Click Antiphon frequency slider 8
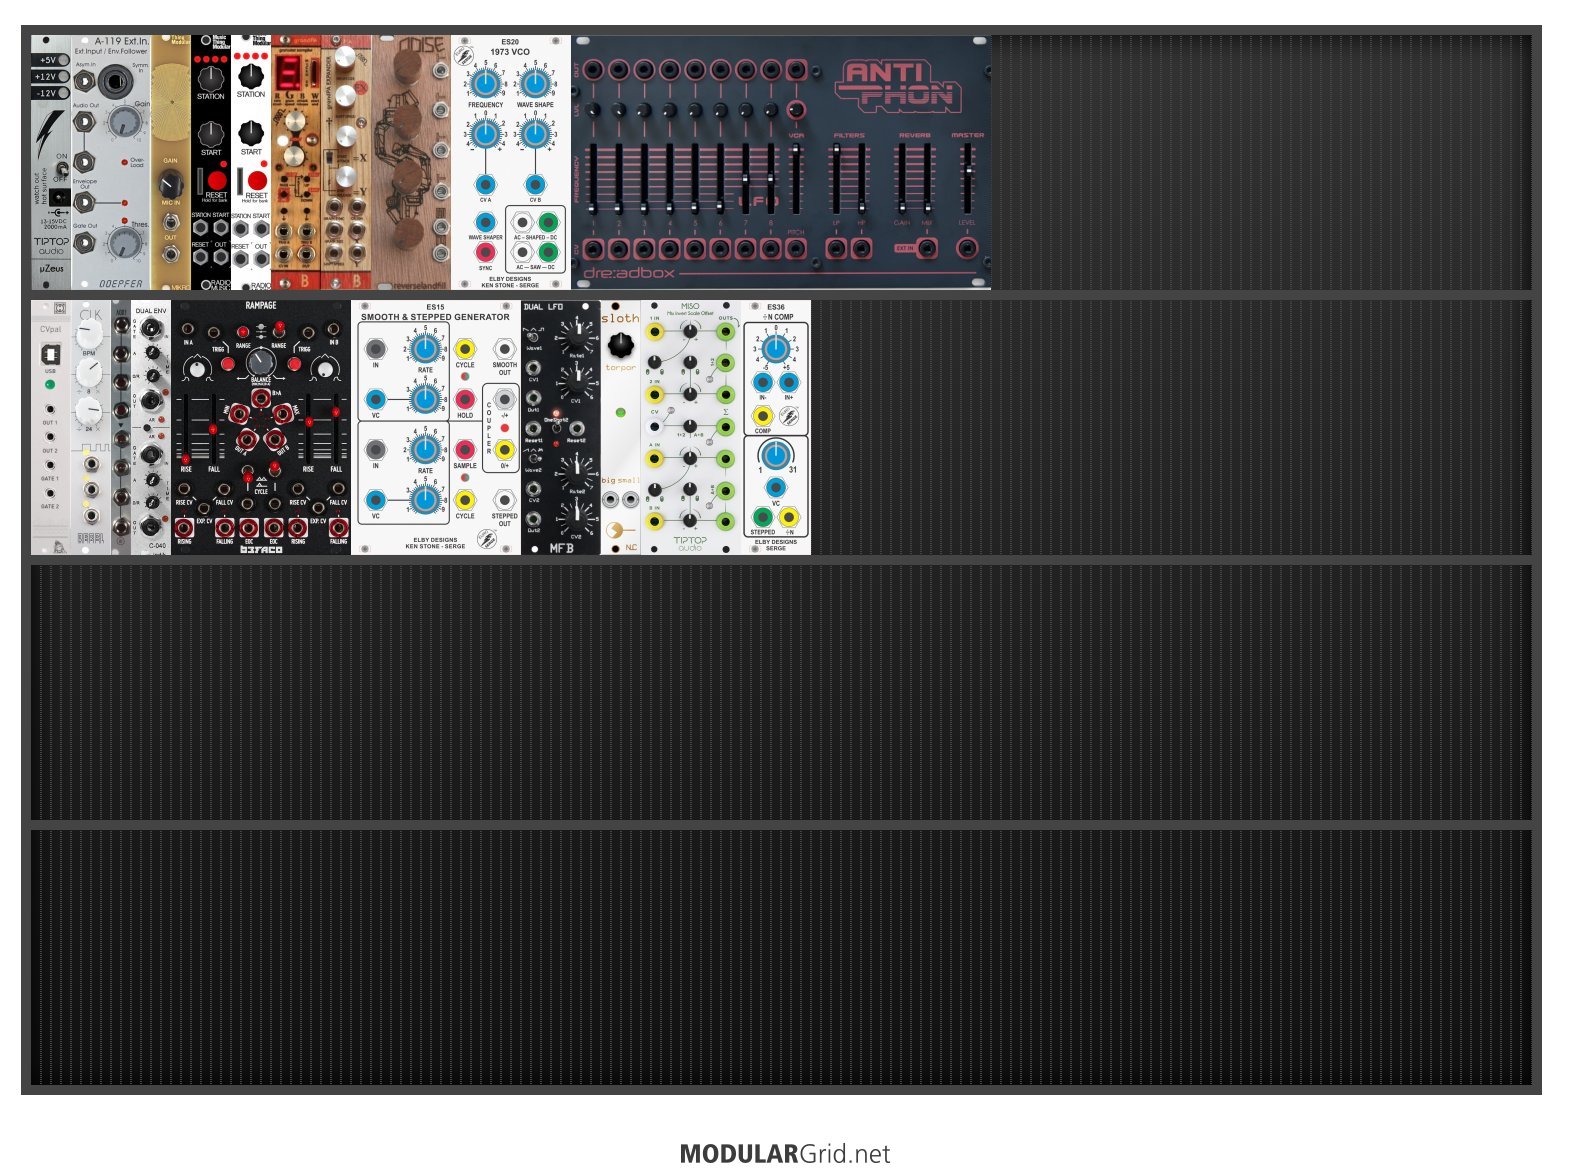The width and height of the screenshot is (1572, 1175). point(771,178)
